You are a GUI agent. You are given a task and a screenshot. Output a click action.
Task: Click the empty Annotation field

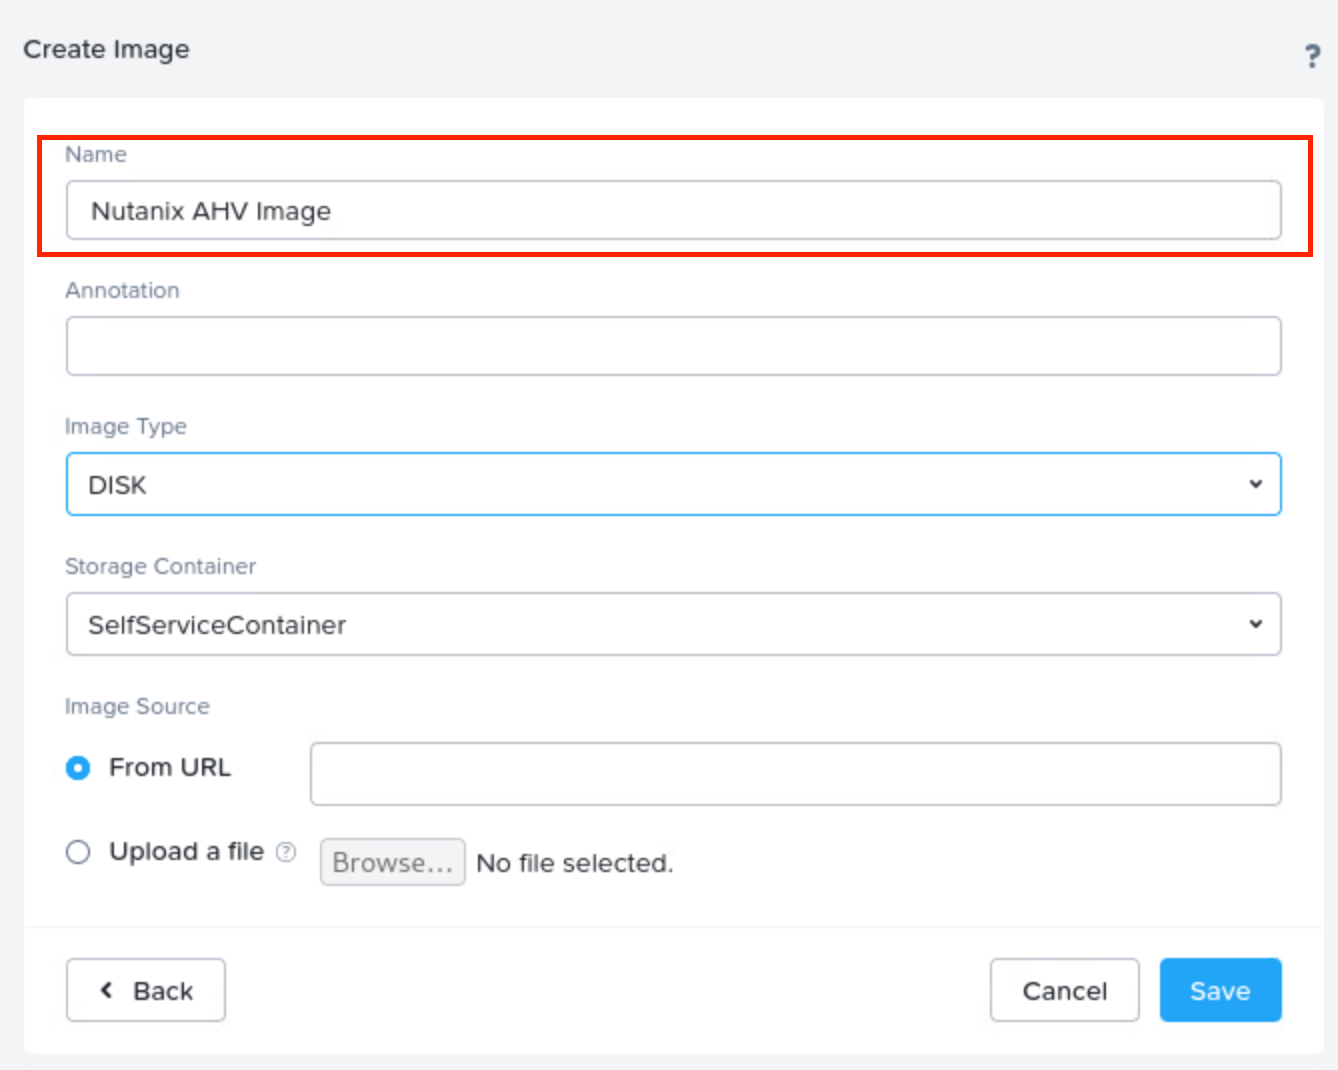pyautogui.click(x=672, y=345)
